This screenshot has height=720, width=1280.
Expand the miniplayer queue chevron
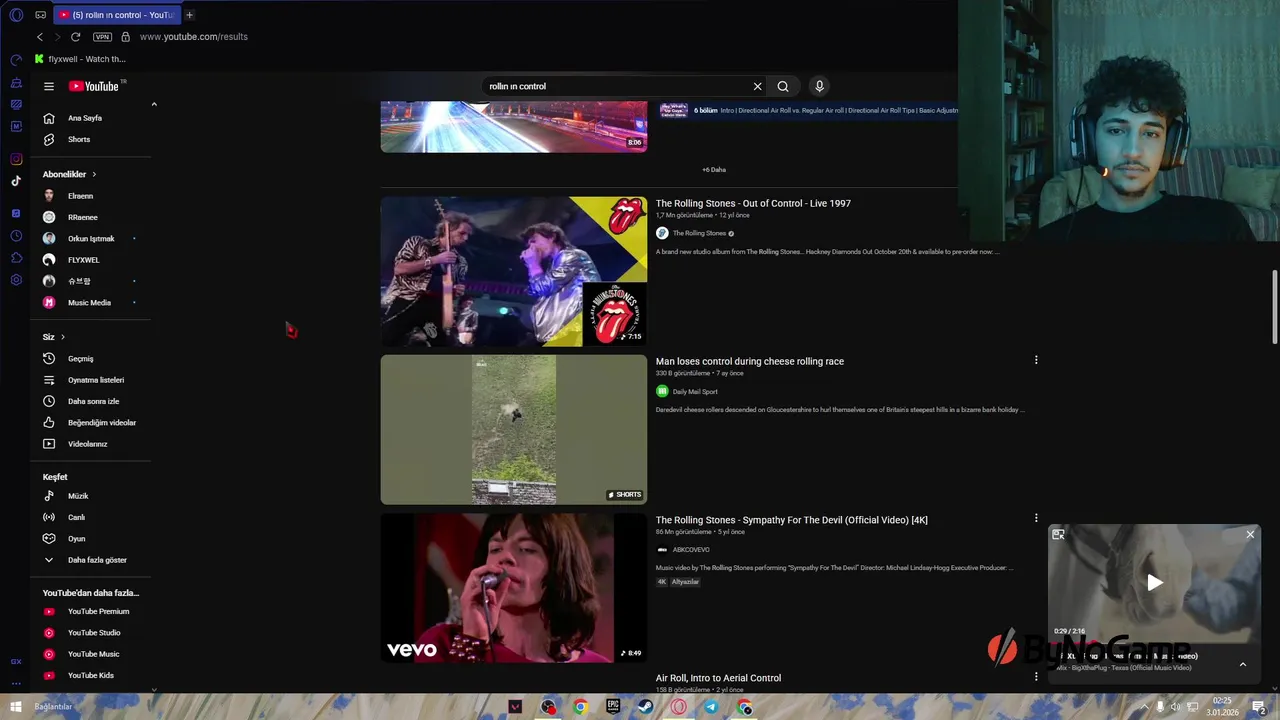tap(1243, 664)
